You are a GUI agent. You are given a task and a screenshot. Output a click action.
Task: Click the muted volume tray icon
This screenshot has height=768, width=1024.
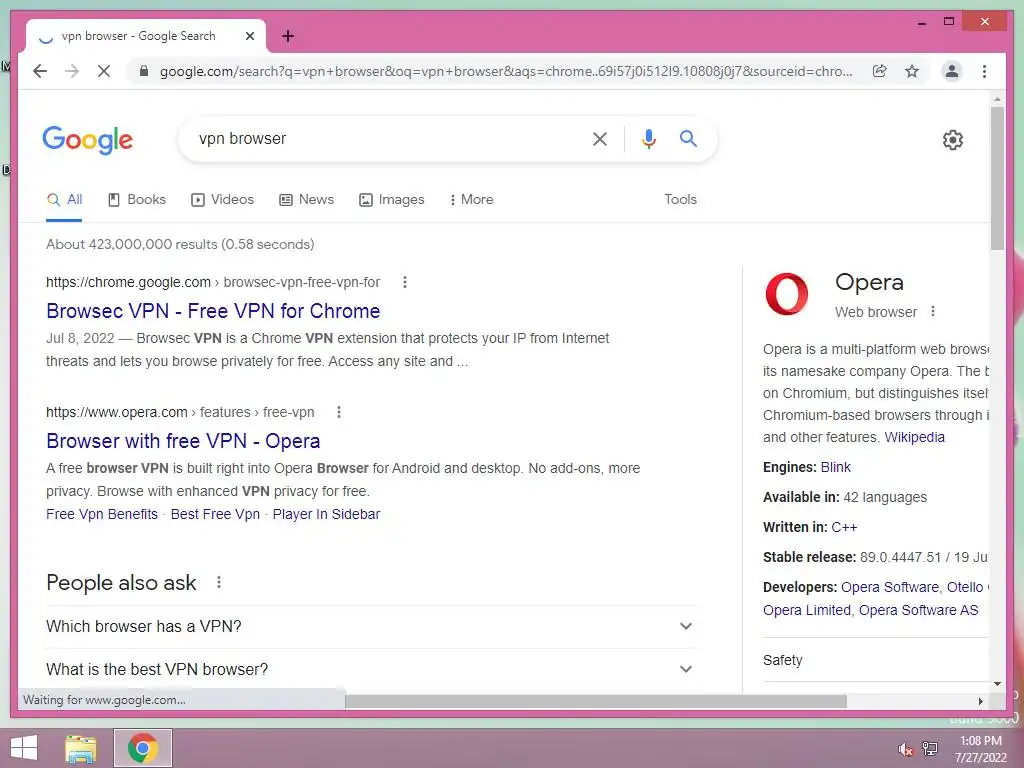(x=905, y=749)
